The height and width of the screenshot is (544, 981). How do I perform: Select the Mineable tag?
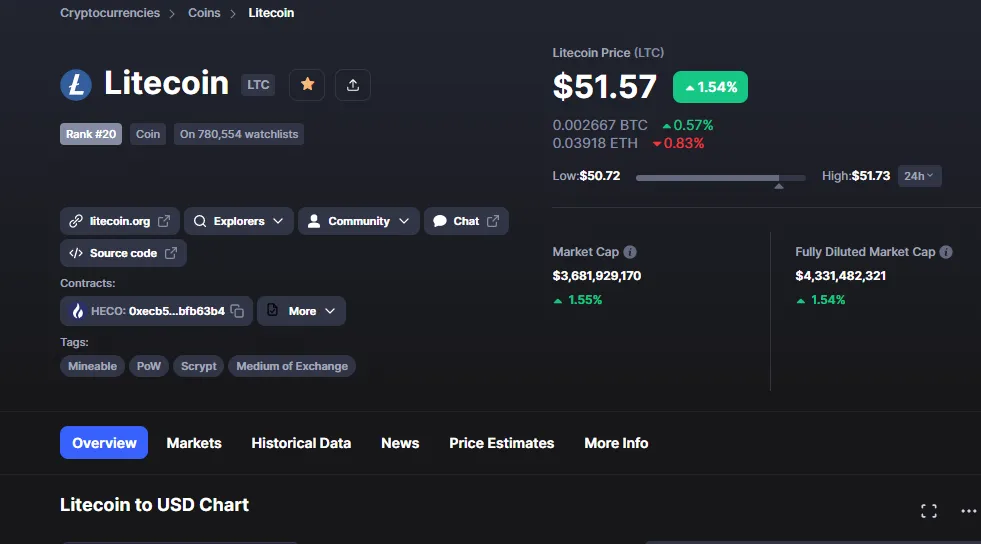point(93,366)
